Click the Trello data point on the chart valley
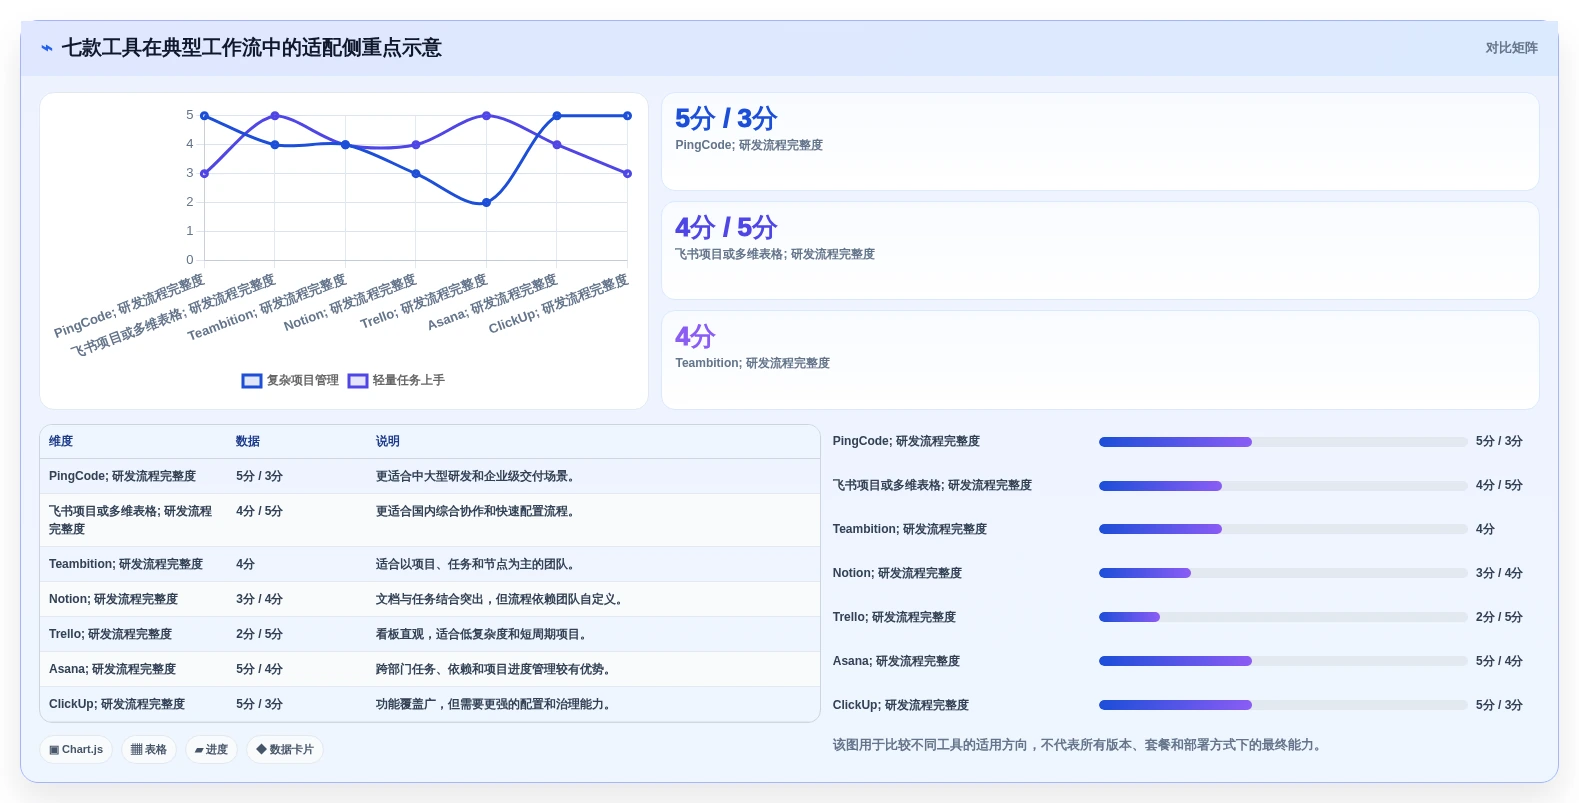 (x=486, y=203)
